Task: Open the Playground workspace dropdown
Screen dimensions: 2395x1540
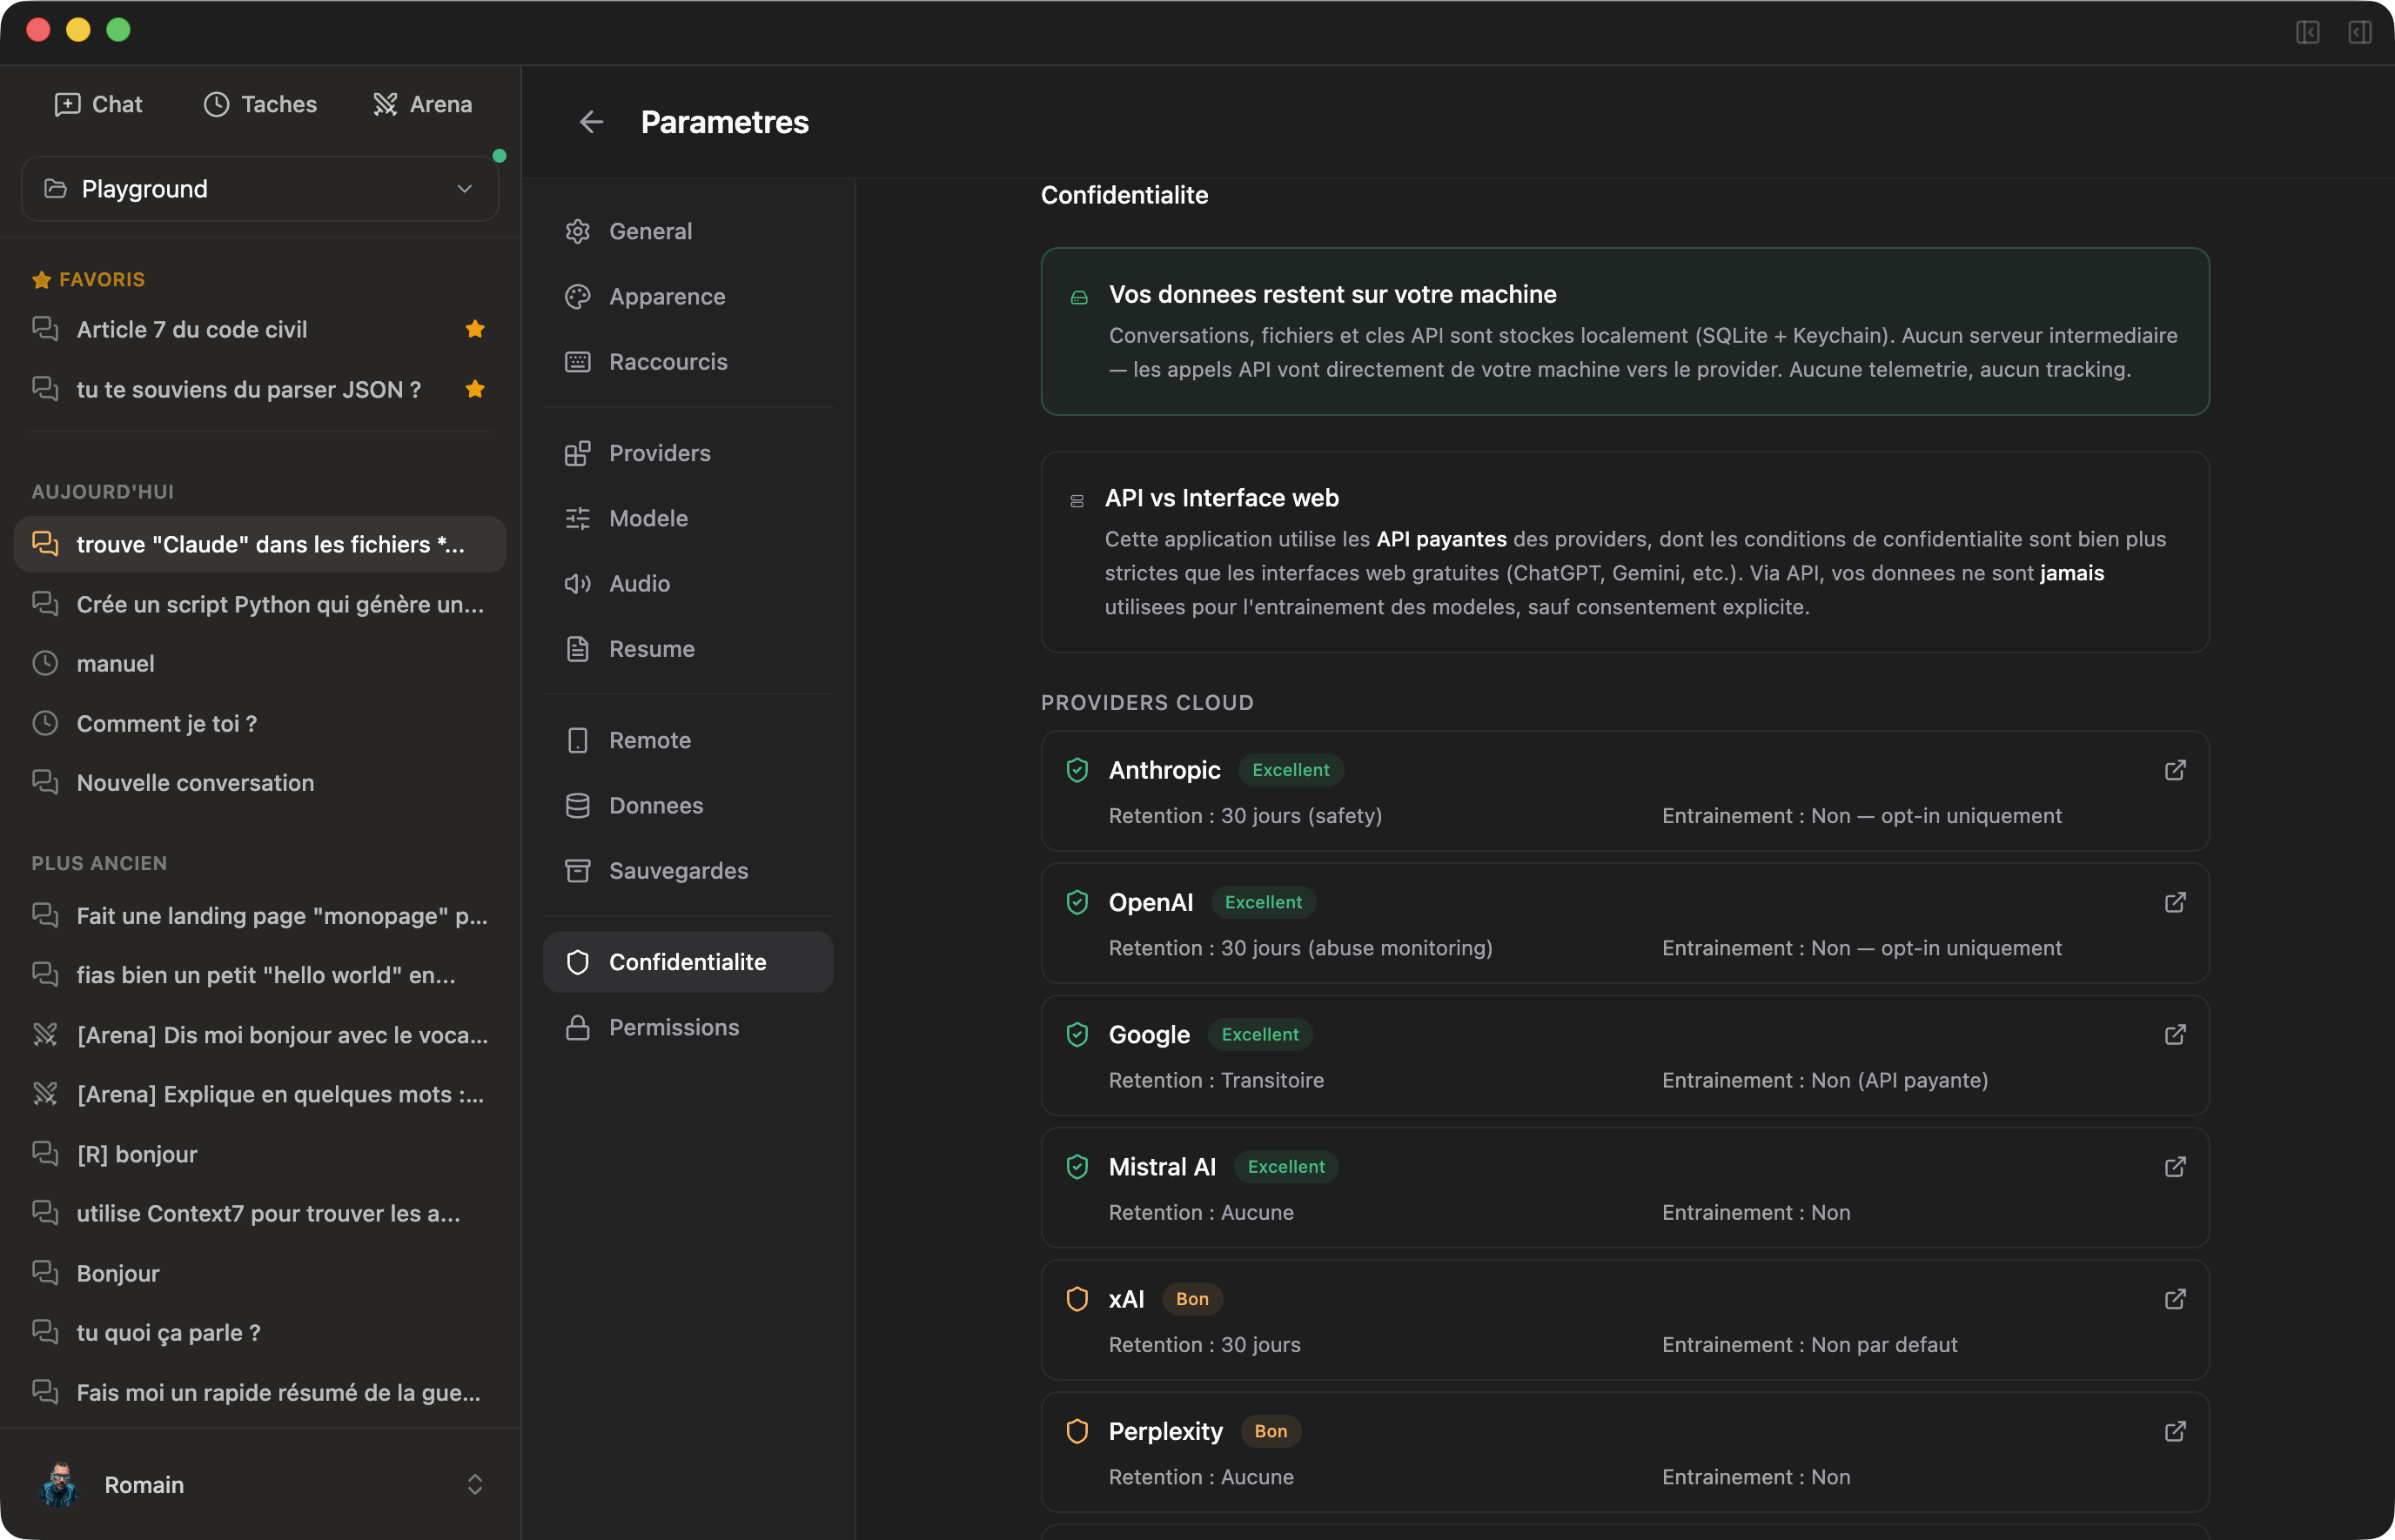Action: point(259,188)
